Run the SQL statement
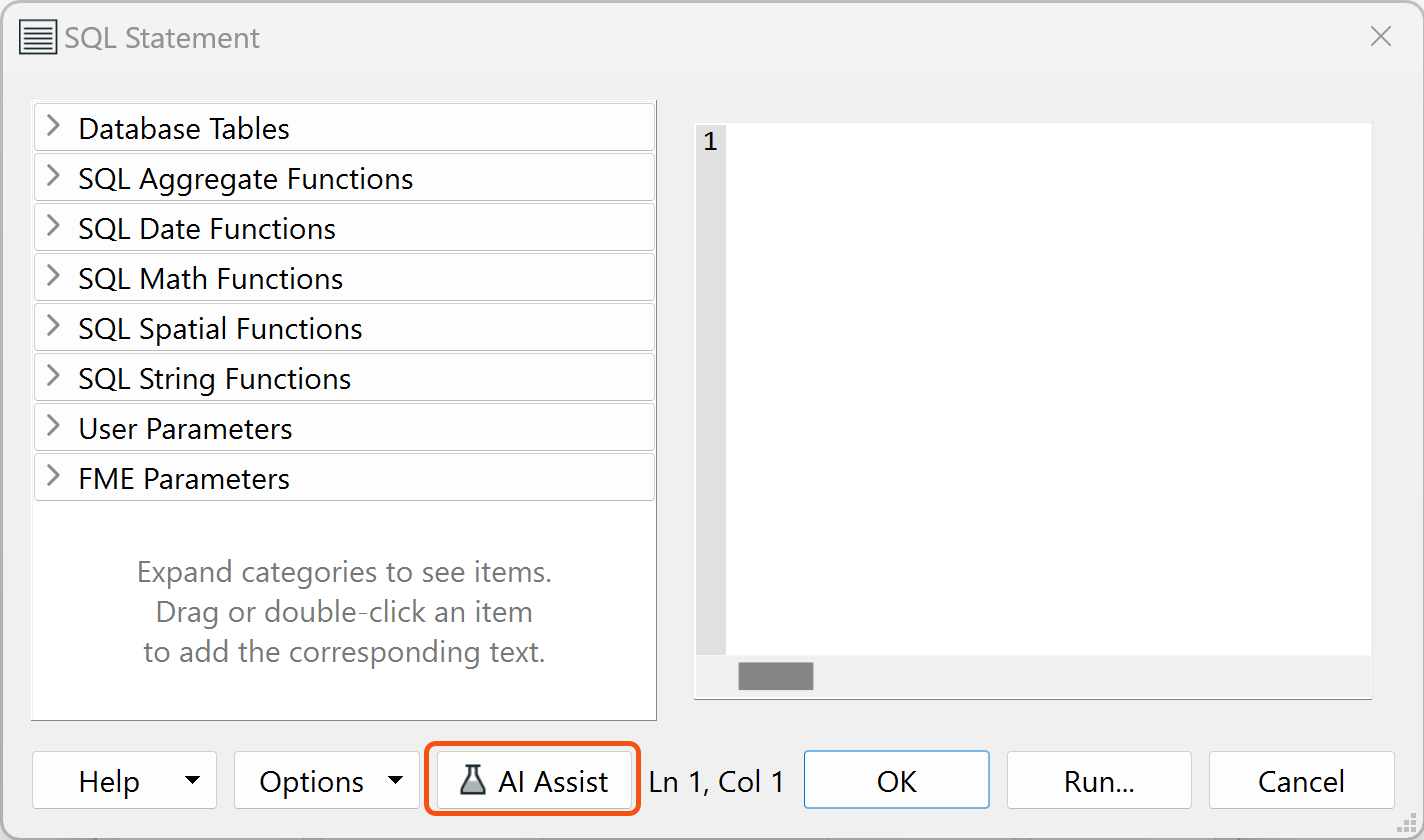 [1098, 781]
